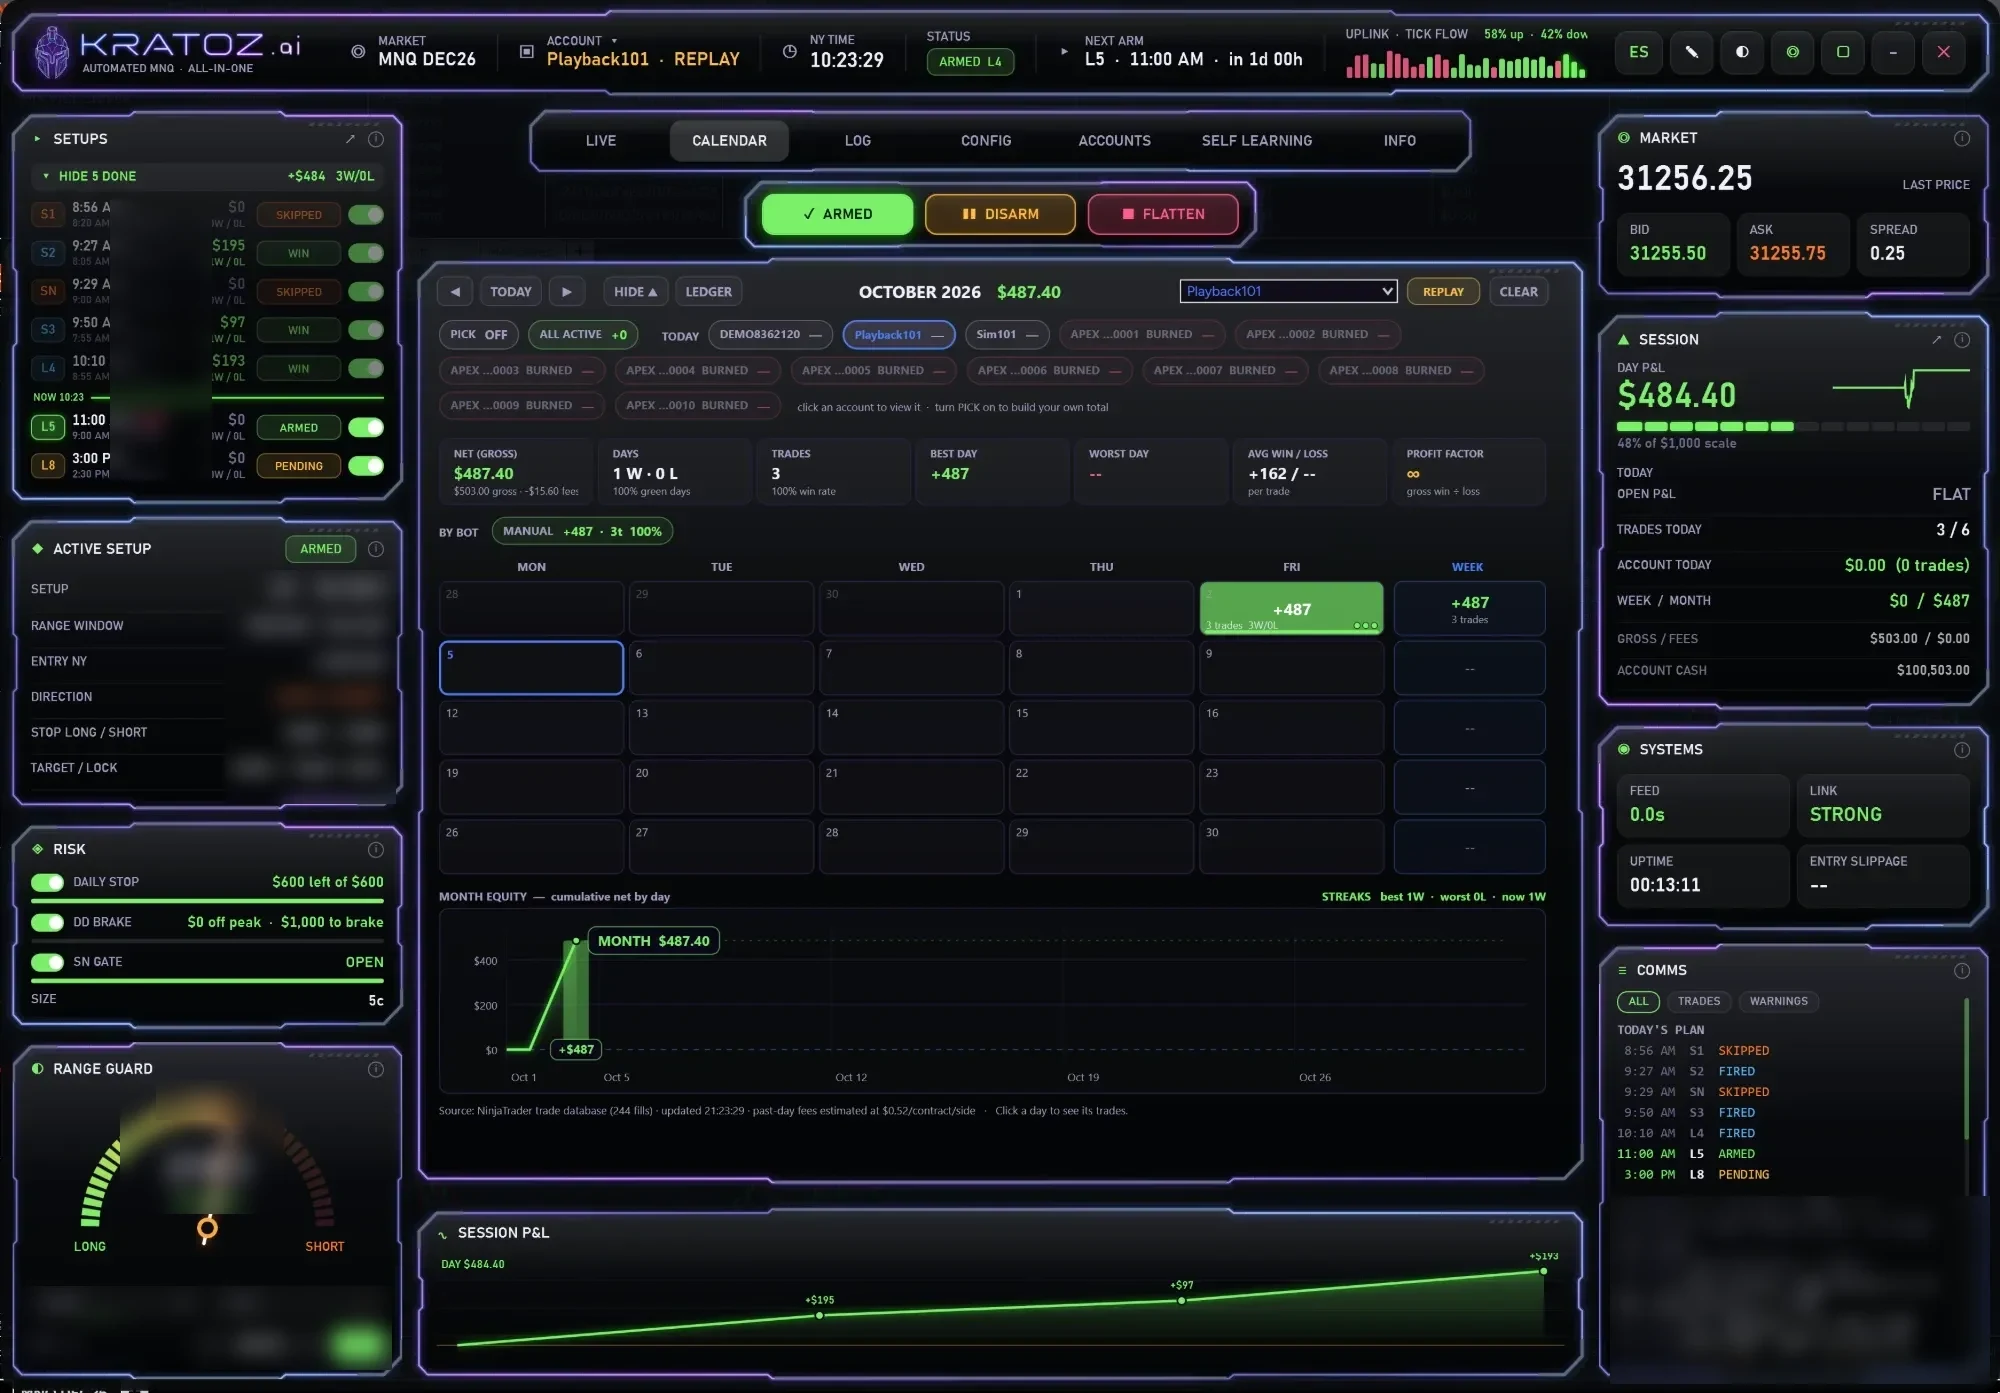Collapse the Hide 5 Done setups row
Screen dimensions: 2000x1393
click(x=206, y=176)
